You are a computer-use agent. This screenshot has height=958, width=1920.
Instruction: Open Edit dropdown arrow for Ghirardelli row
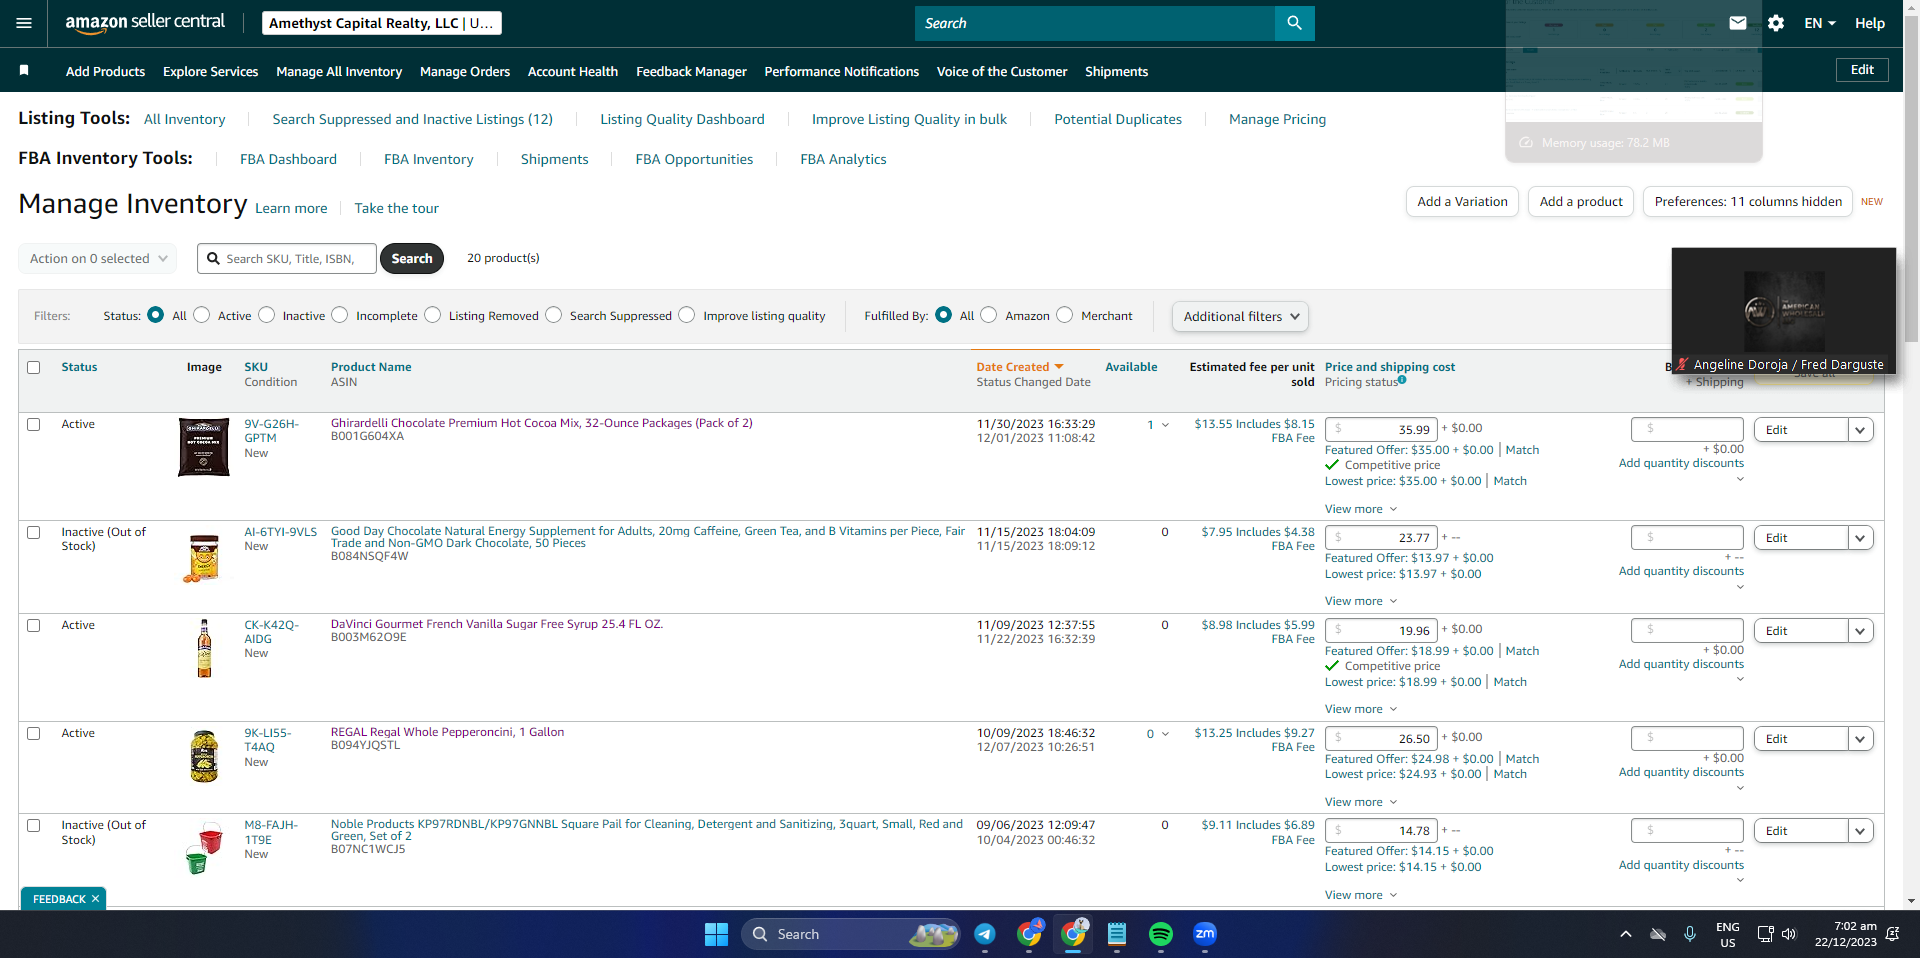[x=1860, y=430]
